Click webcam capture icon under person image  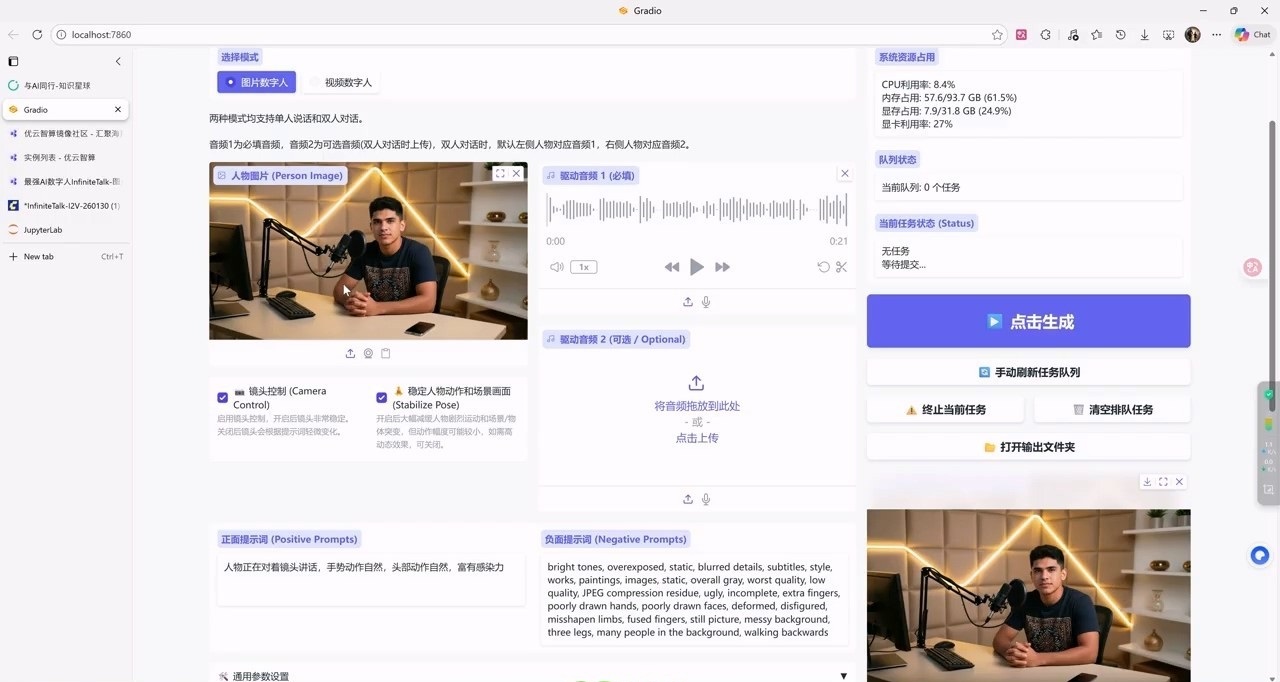click(368, 353)
